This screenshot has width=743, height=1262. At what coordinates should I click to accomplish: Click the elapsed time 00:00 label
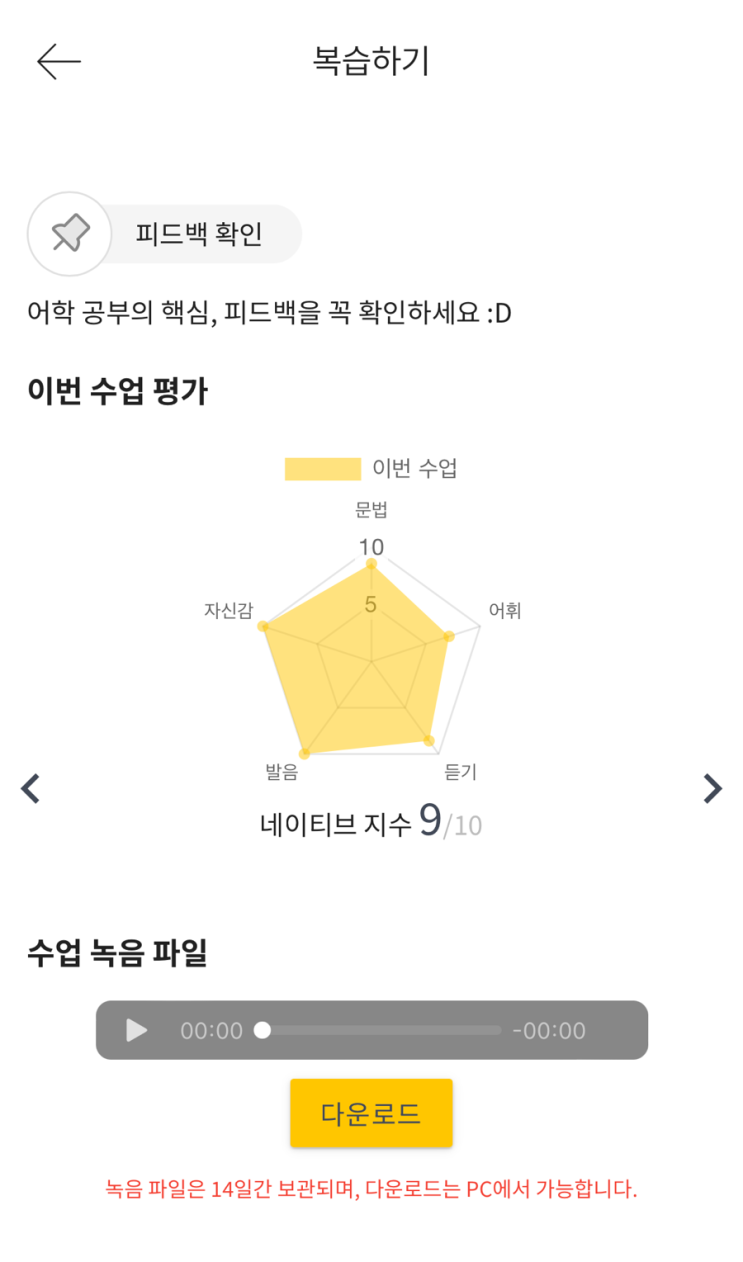tap(211, 1031)
